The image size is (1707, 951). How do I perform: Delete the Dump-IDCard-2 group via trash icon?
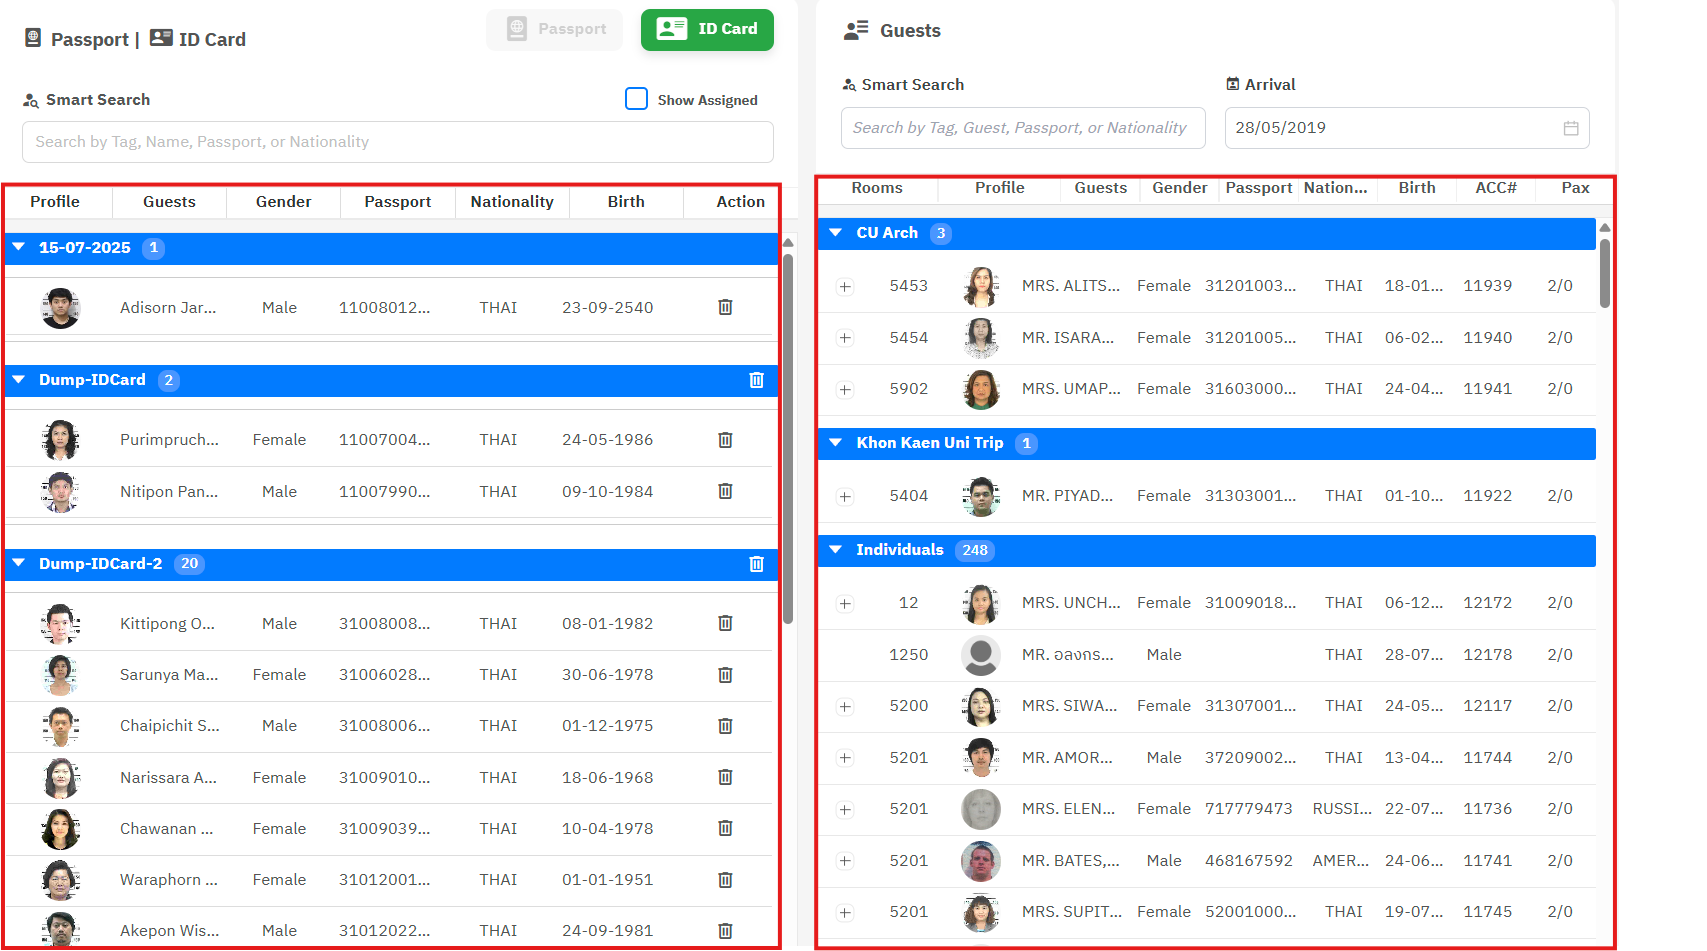click(x=756, y=564)
